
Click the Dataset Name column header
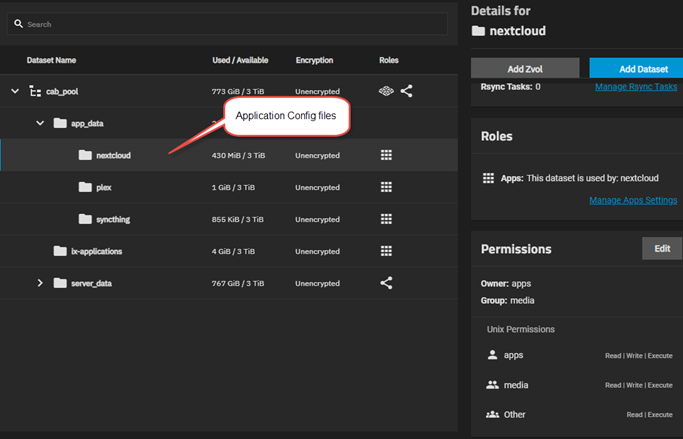pyautogui.click(x=51, y=60)
